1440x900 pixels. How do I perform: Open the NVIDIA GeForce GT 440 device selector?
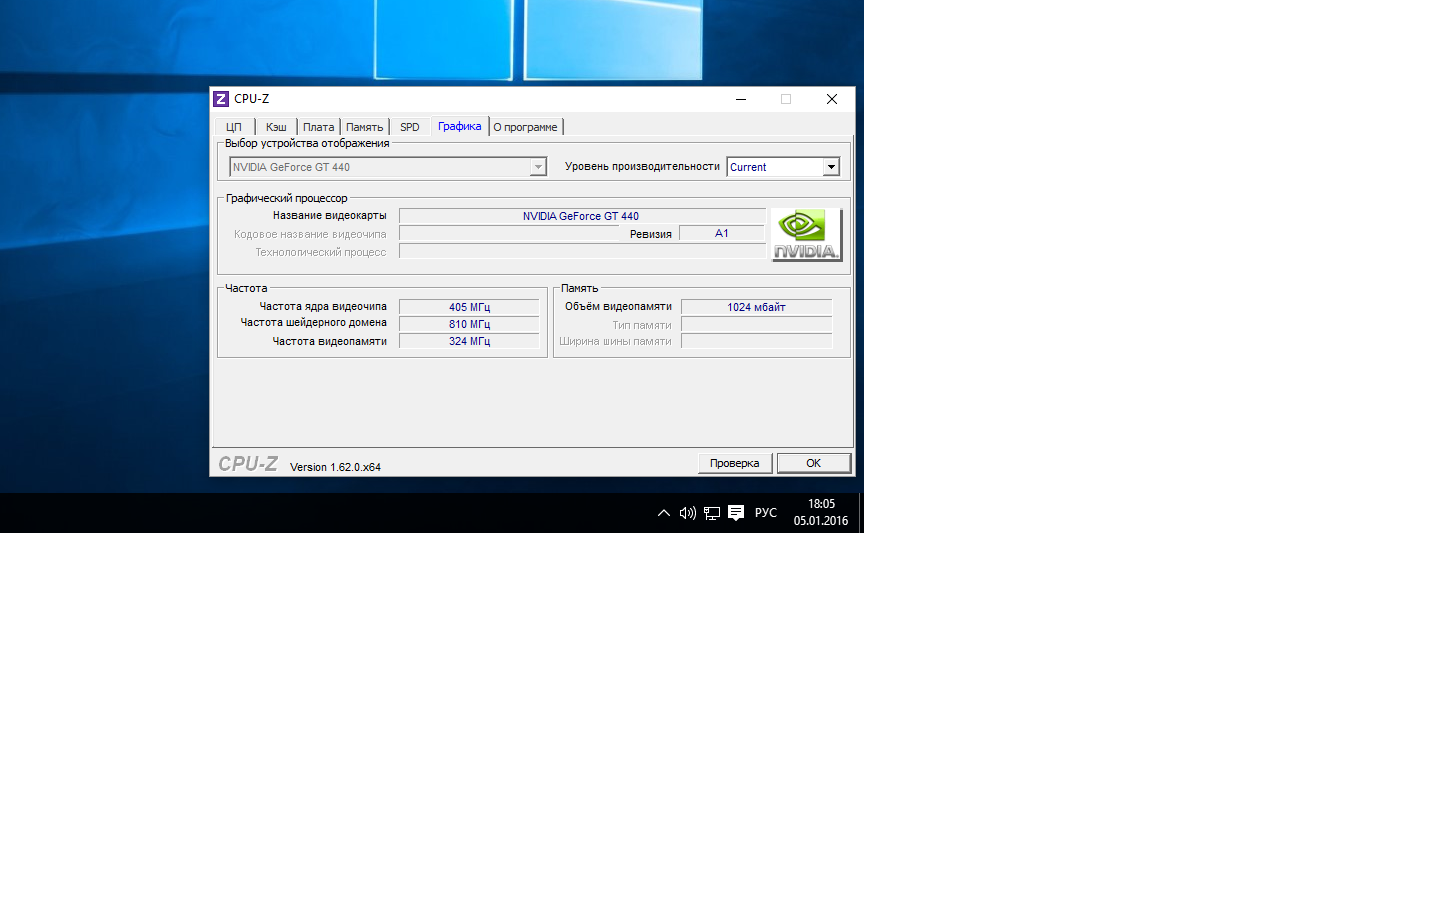coord(388,167)
